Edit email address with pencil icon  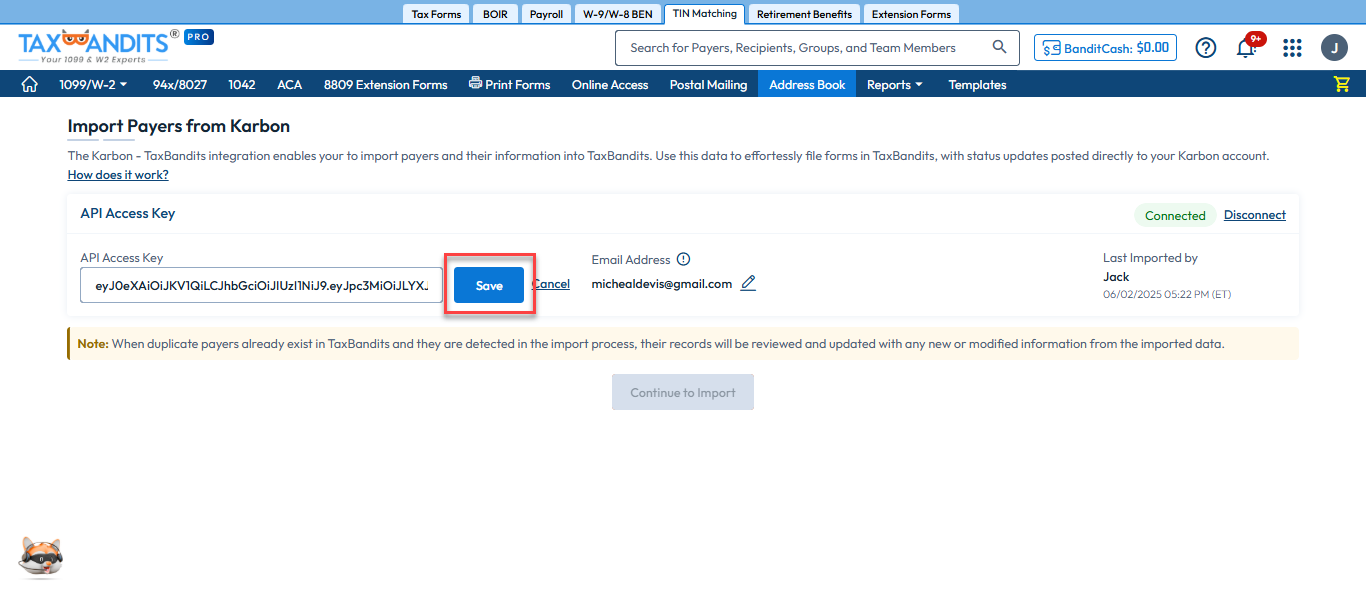[748, 283]
